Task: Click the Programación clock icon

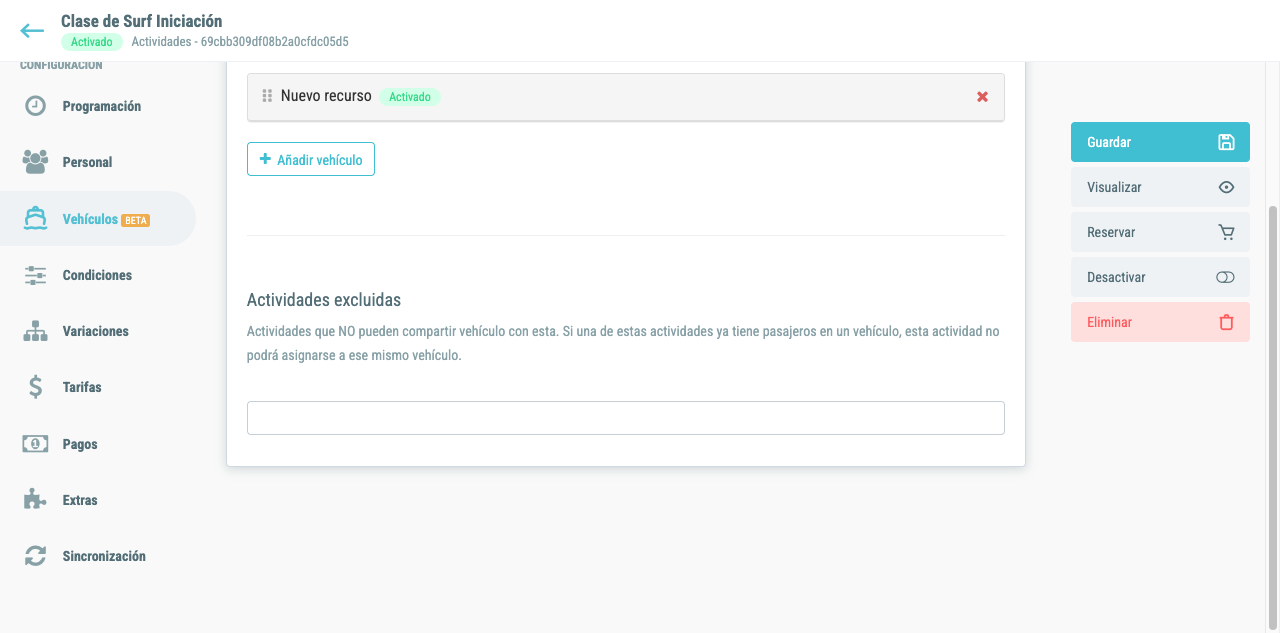Action: point(35,106)
